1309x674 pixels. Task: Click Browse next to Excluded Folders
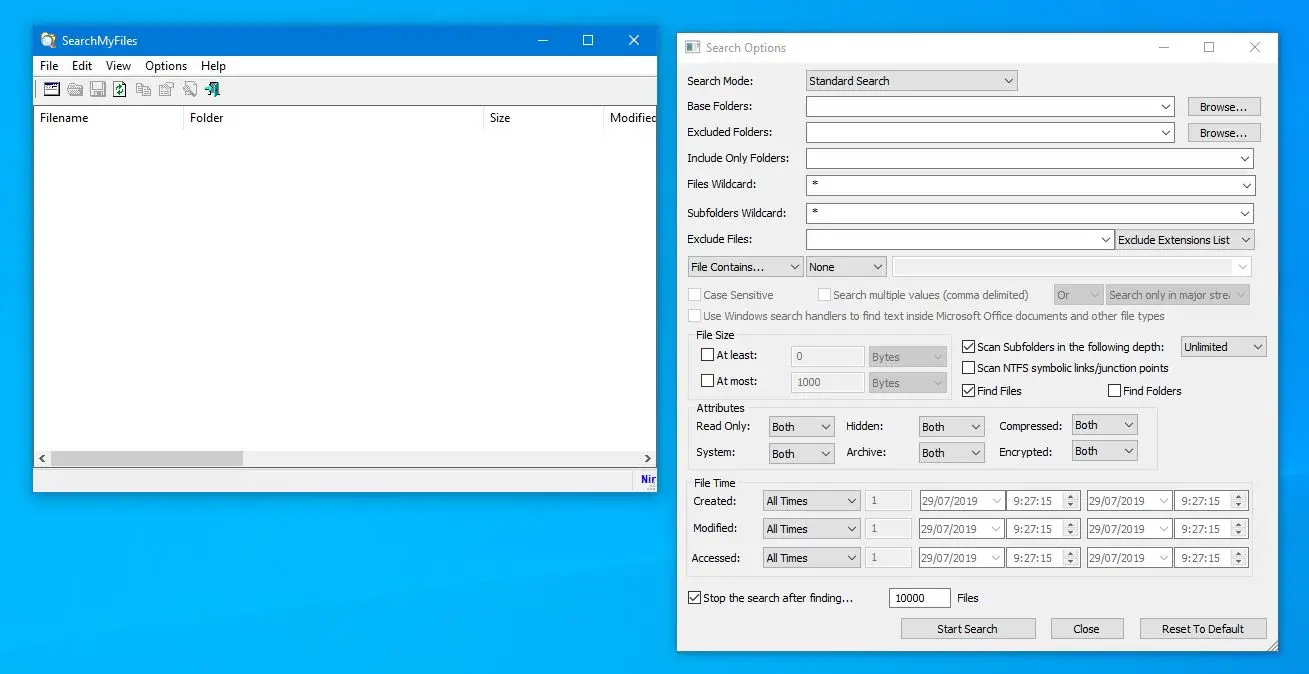[x=1224, y=132]
